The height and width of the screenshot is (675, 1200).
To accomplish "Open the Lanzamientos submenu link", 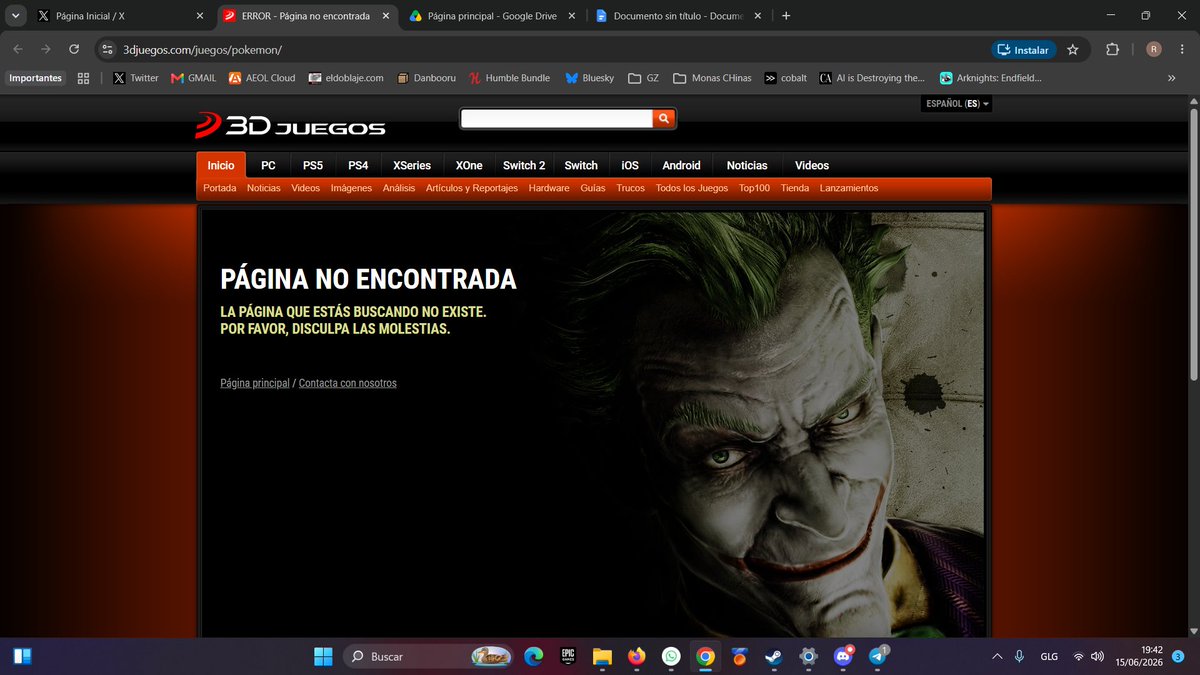I will (x=849, y=188).
